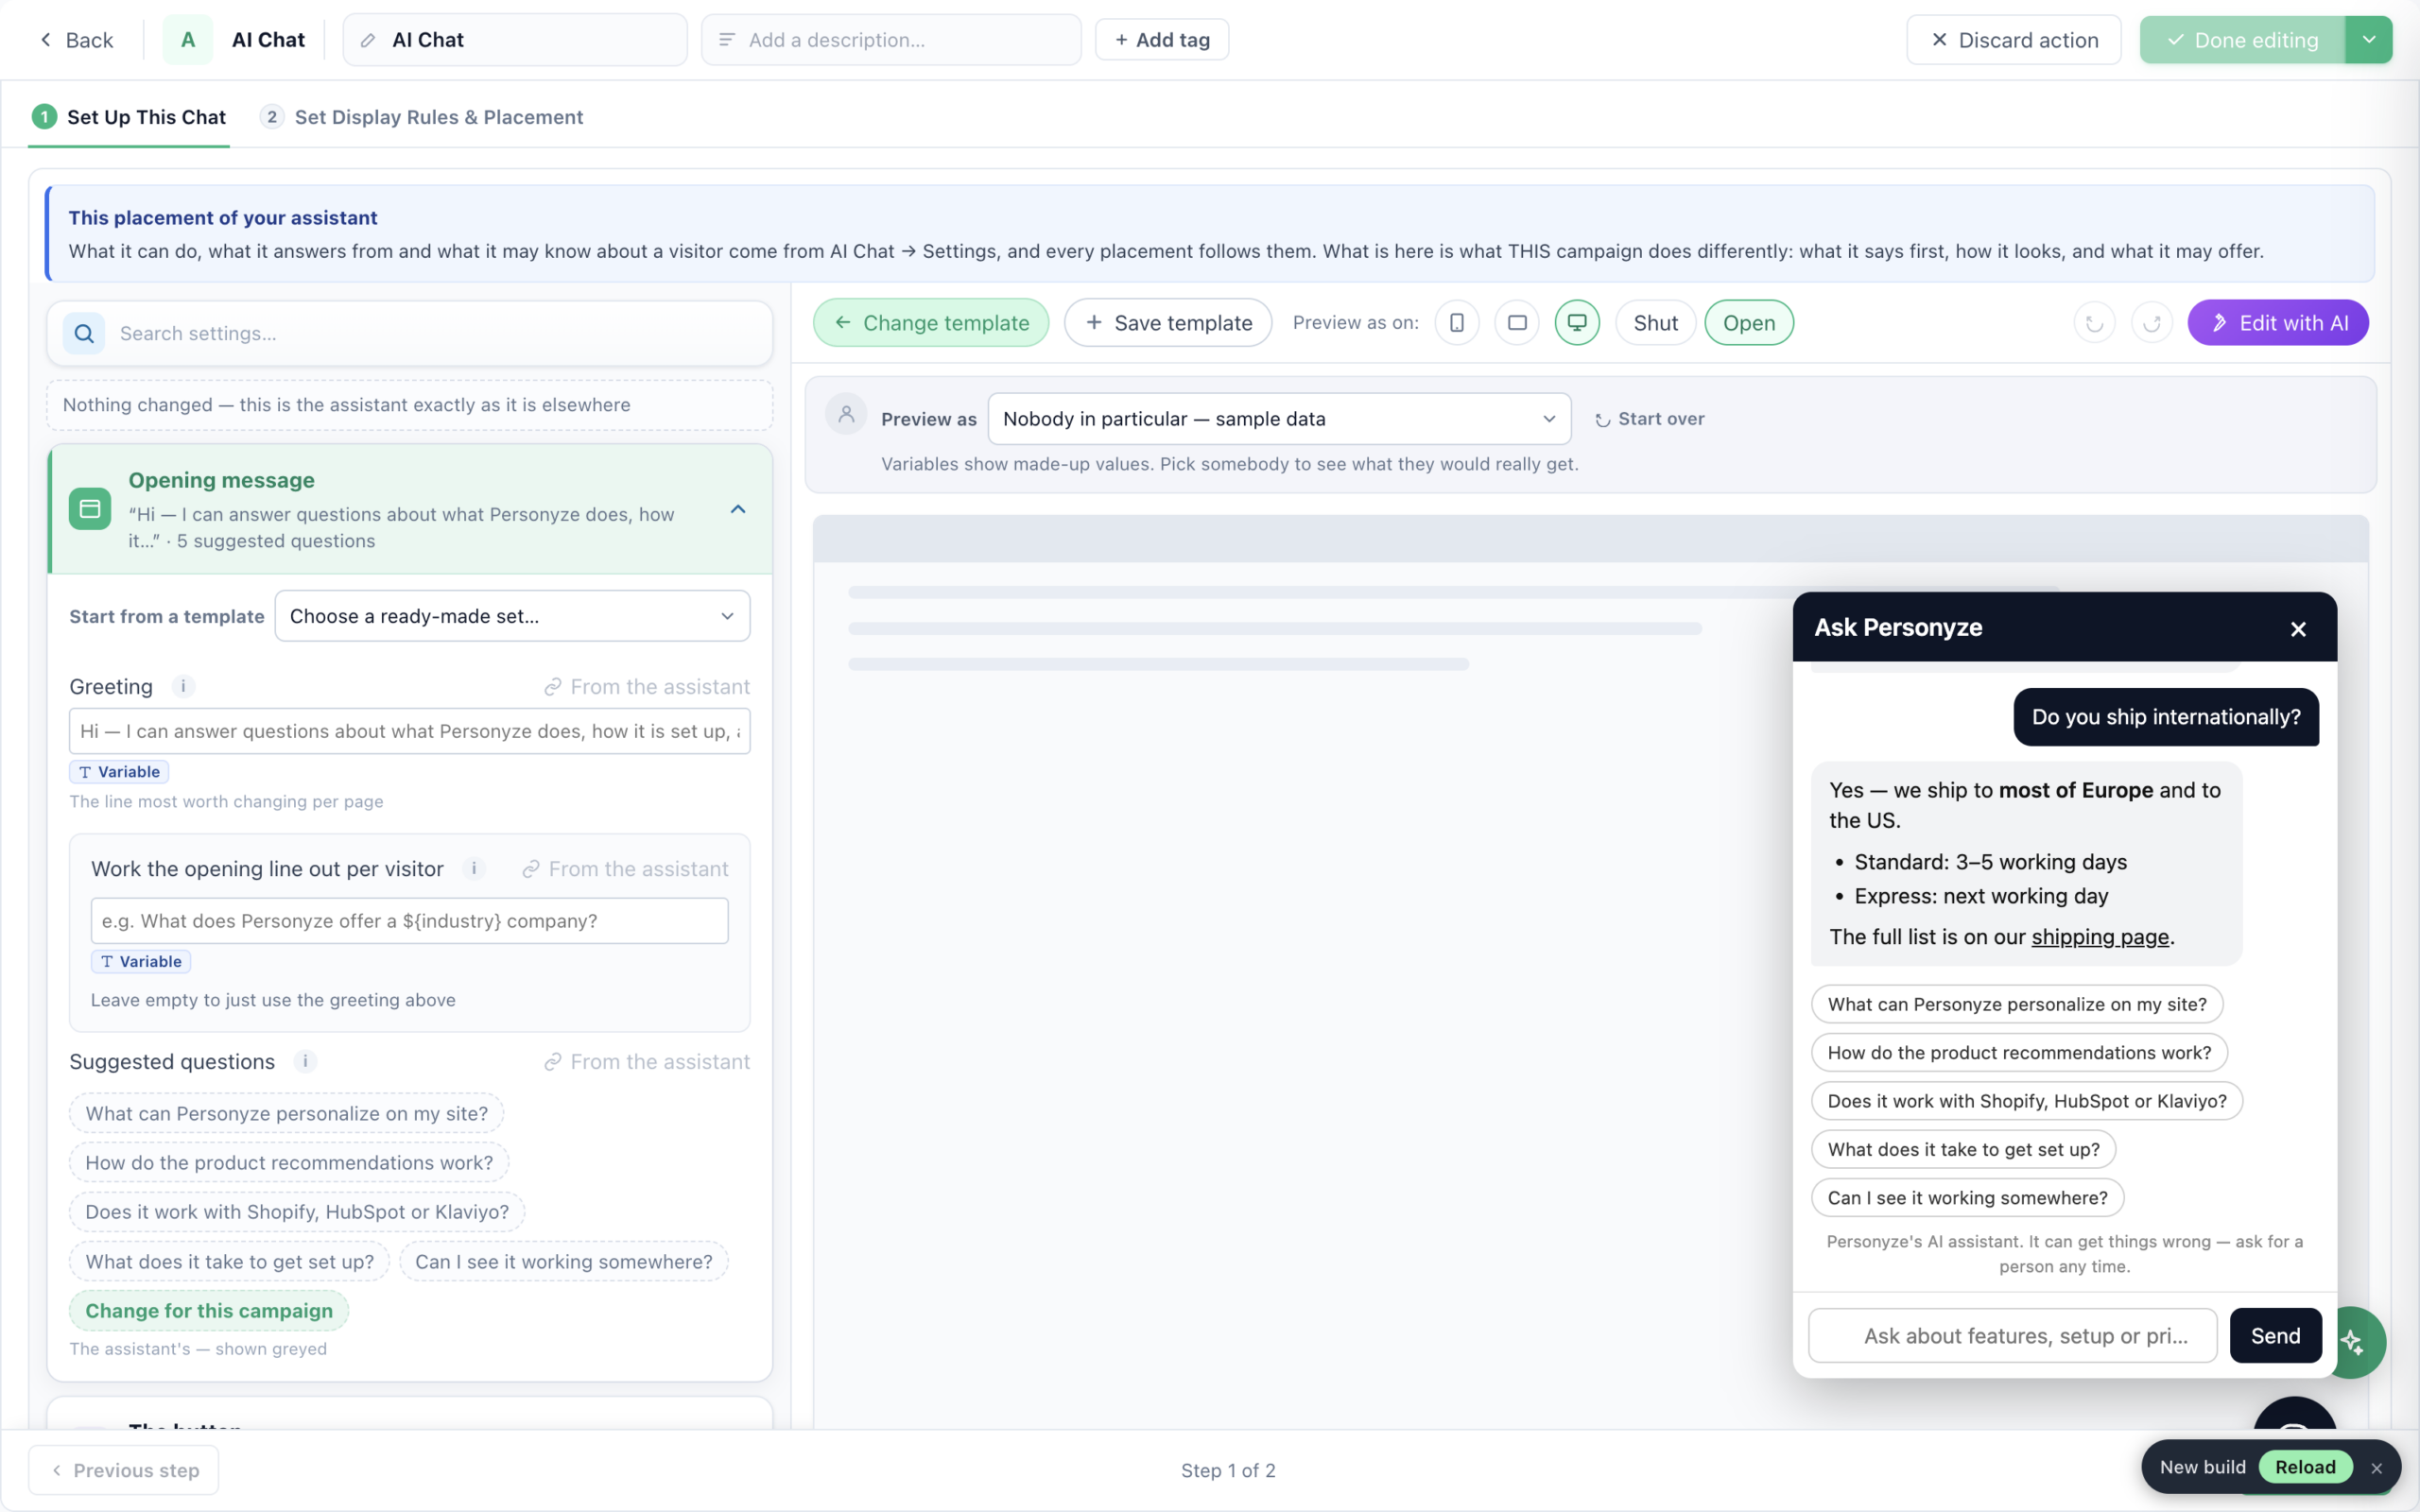Click preview chip 'What can Personyze personalize on my site?'

(2017, 1004)
